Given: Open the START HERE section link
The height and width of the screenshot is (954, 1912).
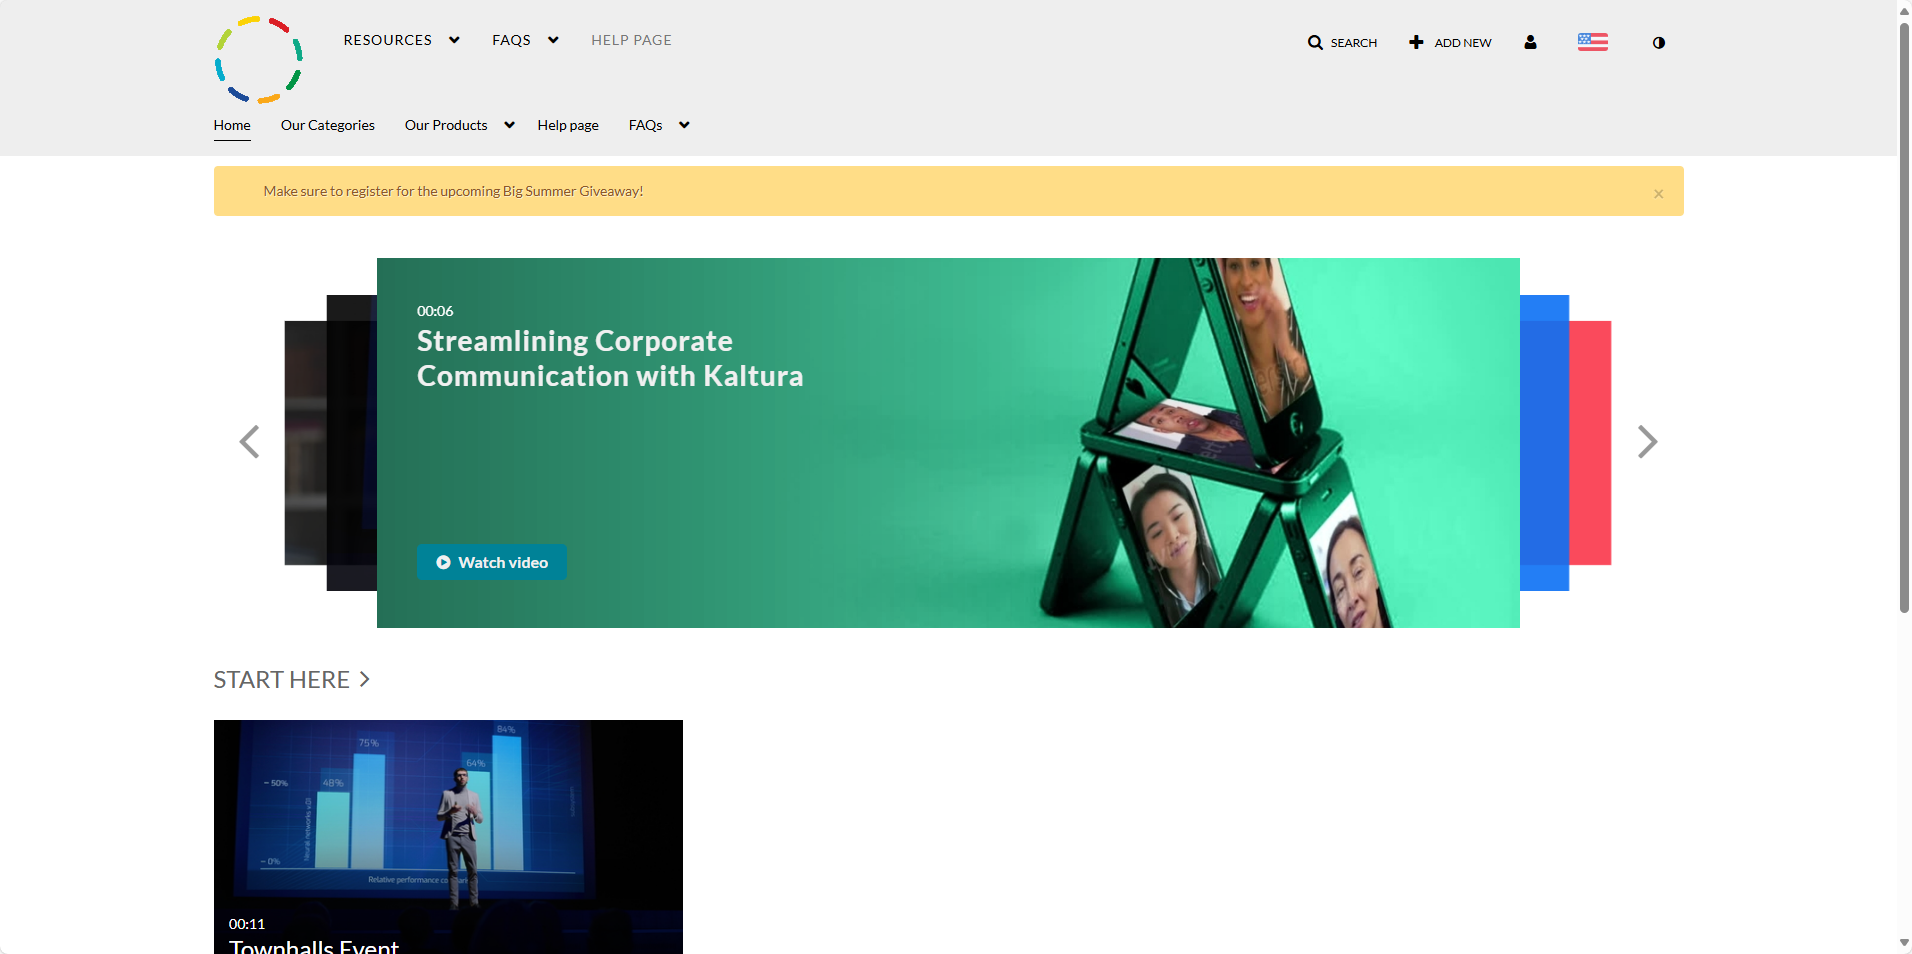Looking at the screenshot, I should tap(292, 680).
